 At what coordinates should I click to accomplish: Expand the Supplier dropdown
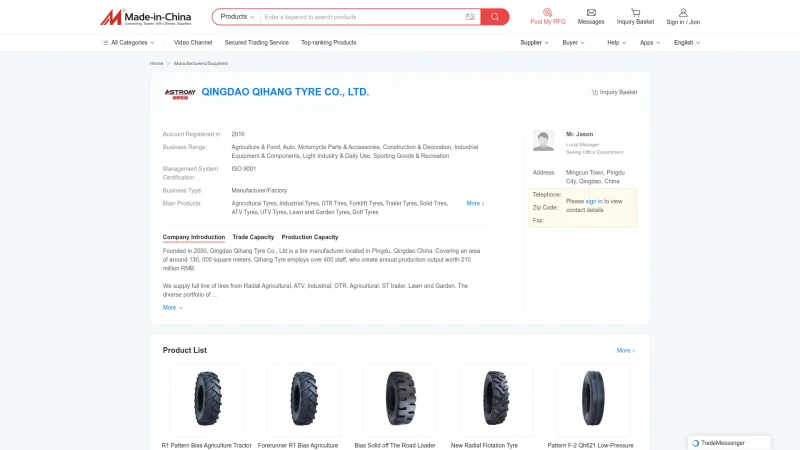coord(534,43)
